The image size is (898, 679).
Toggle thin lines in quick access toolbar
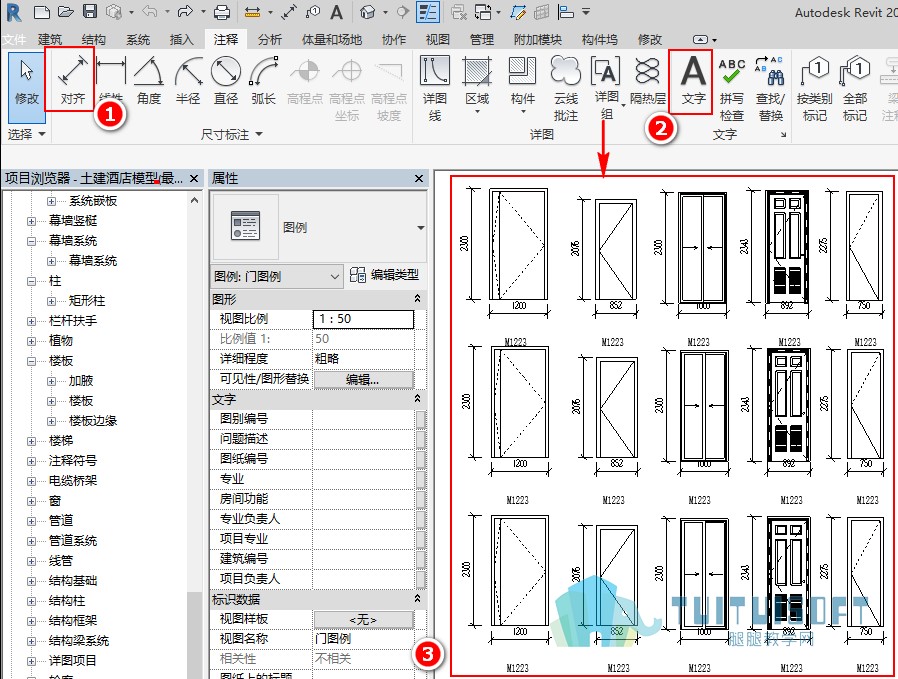coord(428,12)
